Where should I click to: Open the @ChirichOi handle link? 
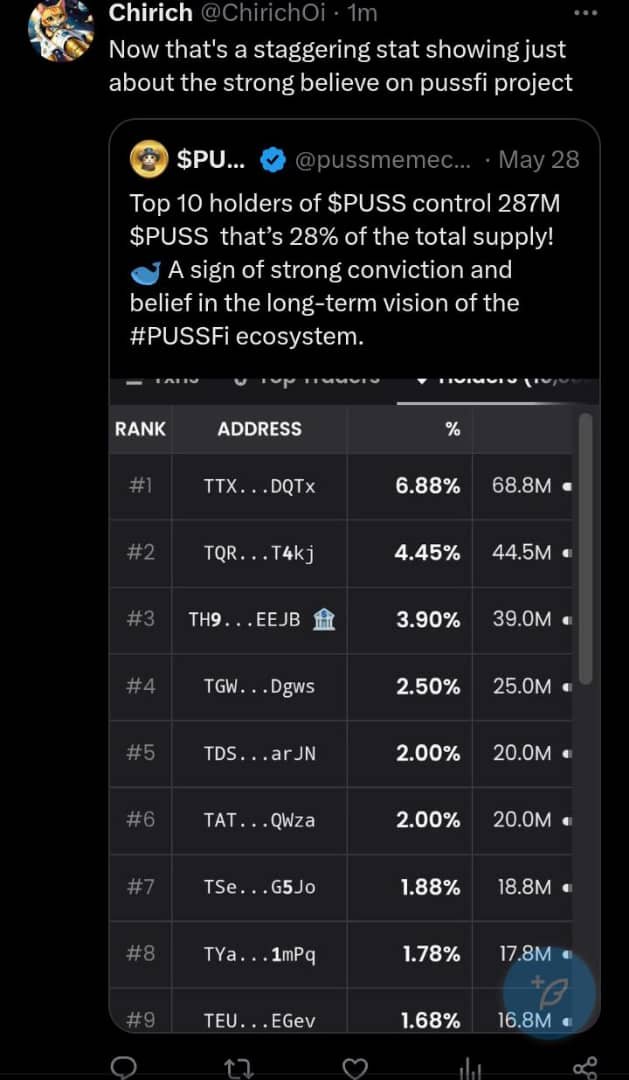click(x=262, y=13)
